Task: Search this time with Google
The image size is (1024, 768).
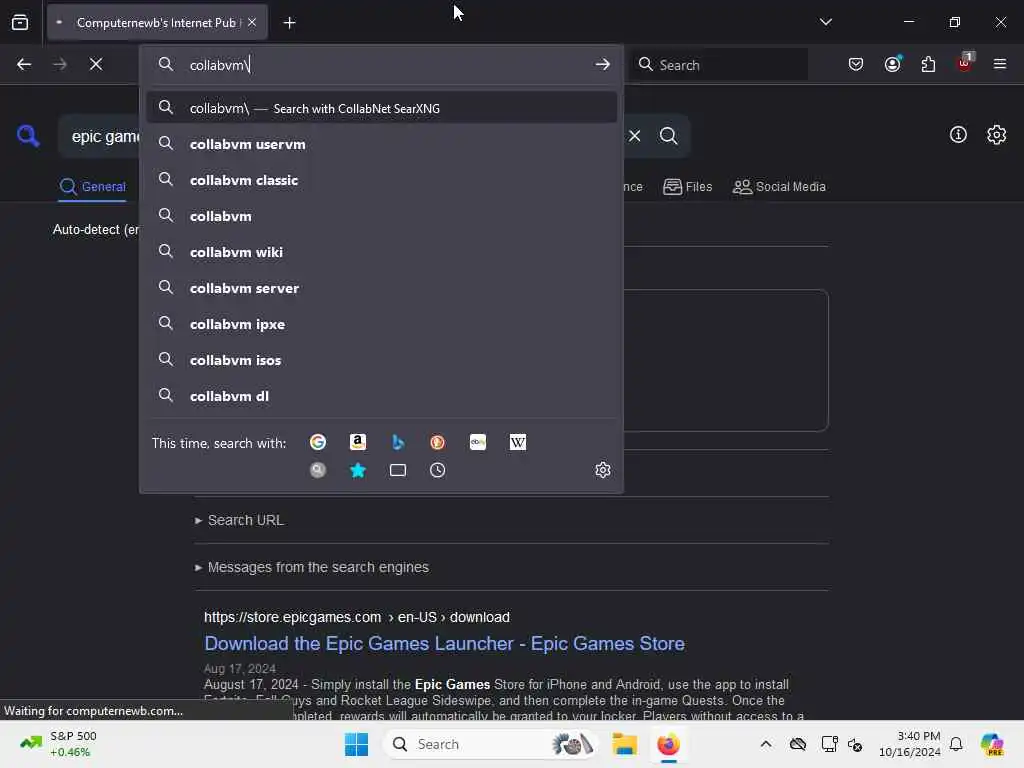Action: tap(318, 443)
